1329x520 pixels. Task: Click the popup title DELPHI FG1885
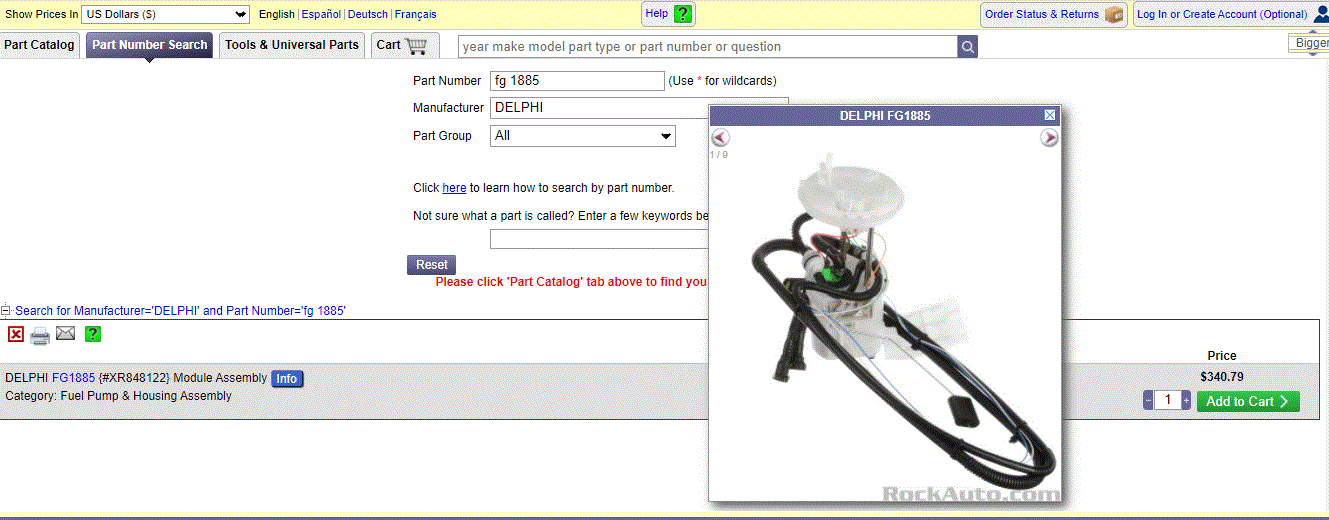click(x=885, y=116)
